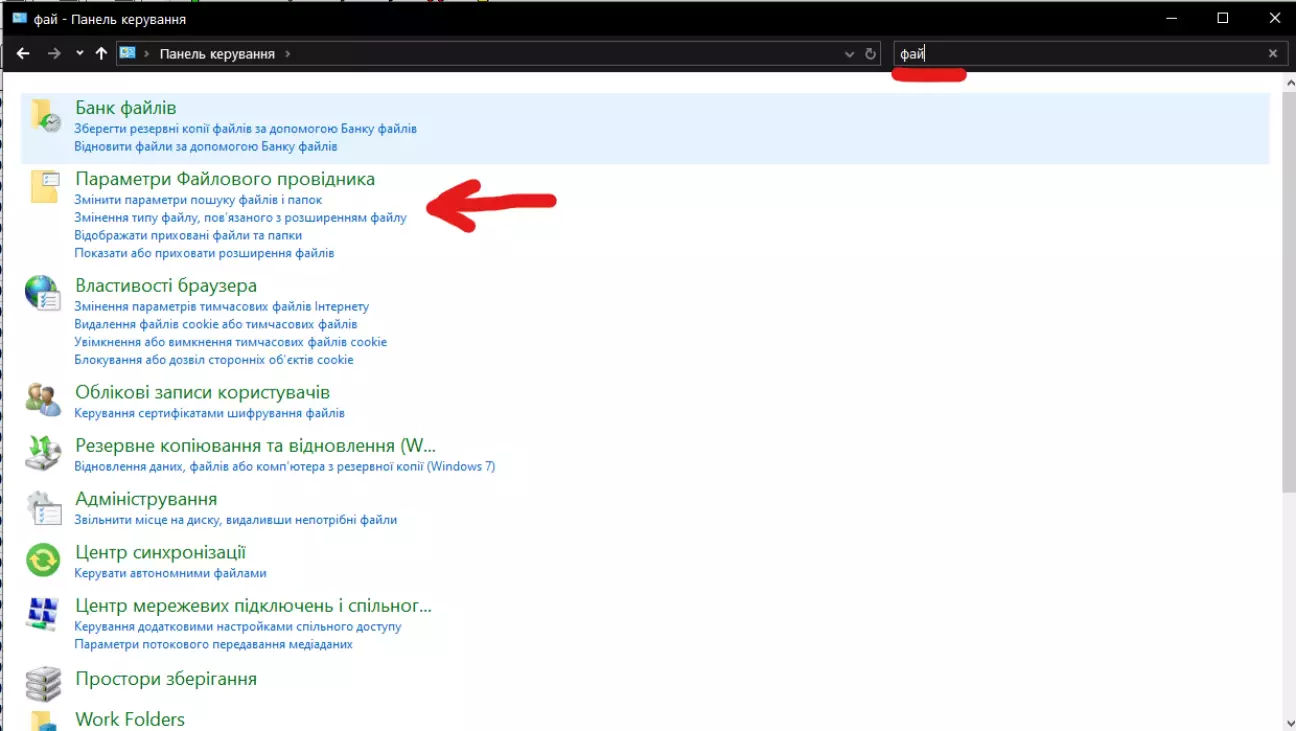Go up one level with up arrow
Viewport: 1296px width, 731px height.
coord(101,54)
